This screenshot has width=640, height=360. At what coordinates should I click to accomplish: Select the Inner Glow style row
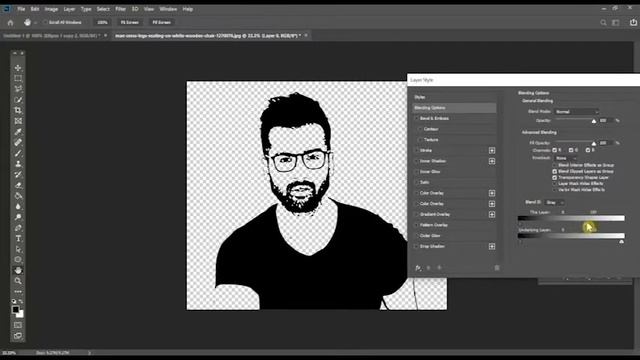pyautogui.click(x=455, y=172)
